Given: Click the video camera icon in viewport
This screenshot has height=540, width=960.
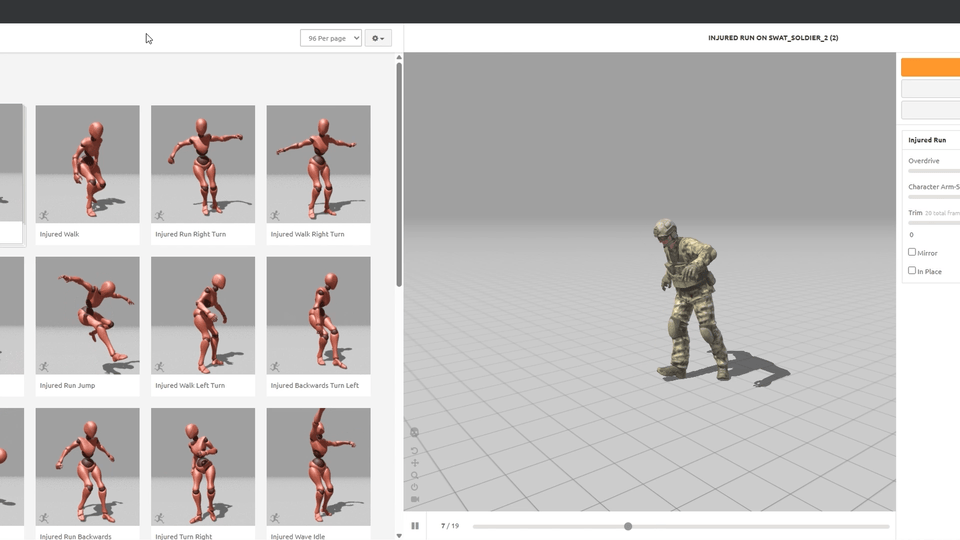Looking at the screenshot, I should point(415,499).
